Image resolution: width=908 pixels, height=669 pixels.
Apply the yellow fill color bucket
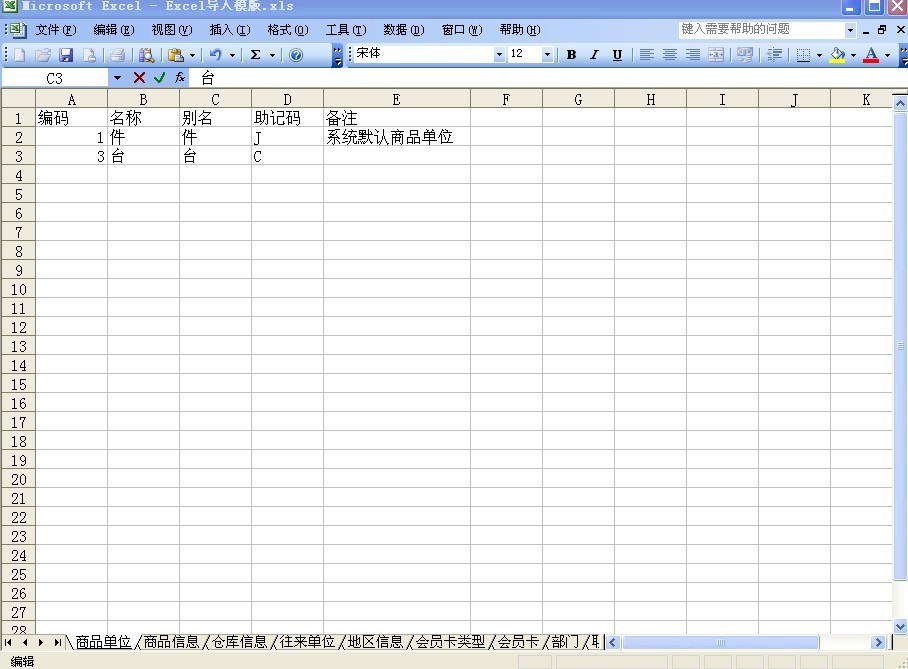tap(837, 55)
